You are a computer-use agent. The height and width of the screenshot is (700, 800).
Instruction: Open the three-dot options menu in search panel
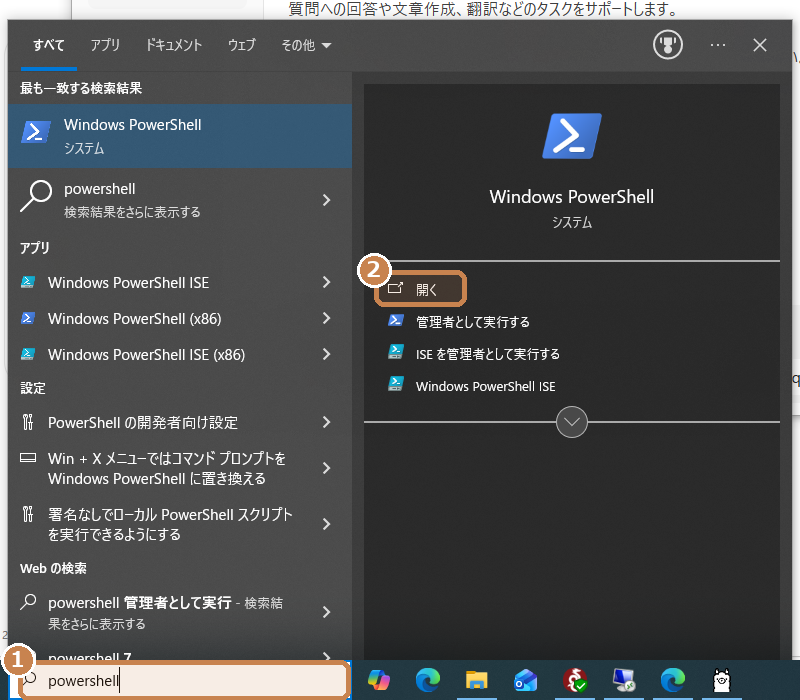(x=718, y=45)
